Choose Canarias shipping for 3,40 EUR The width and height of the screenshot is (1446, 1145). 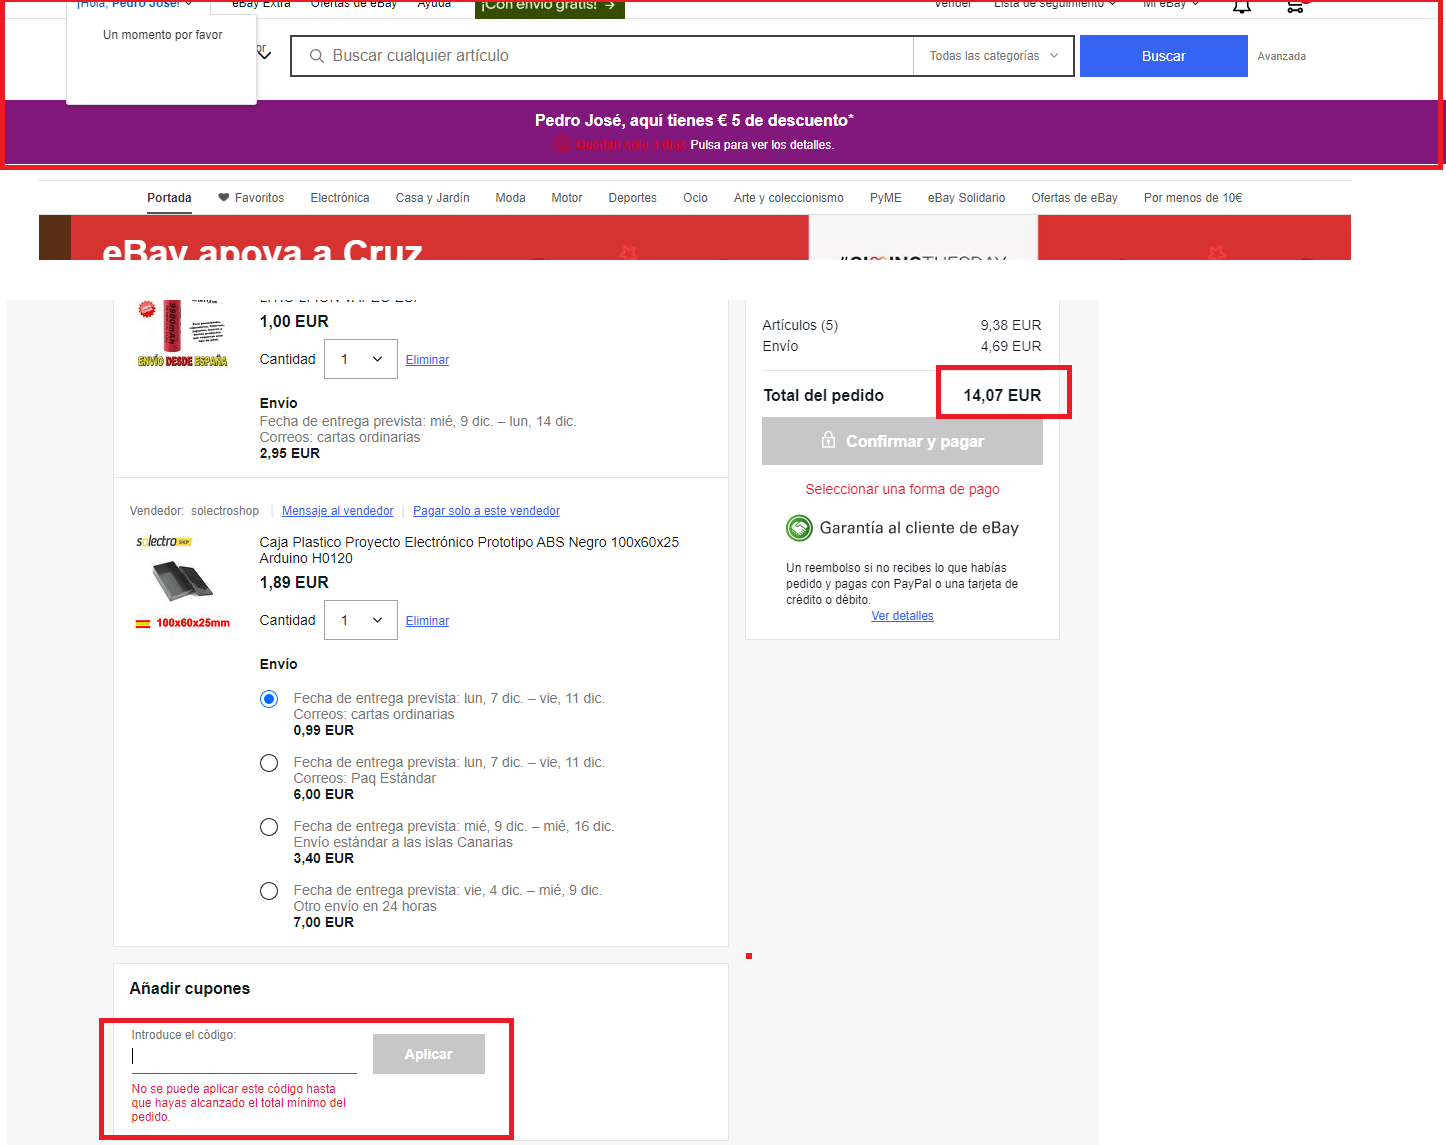coord(269,827)
